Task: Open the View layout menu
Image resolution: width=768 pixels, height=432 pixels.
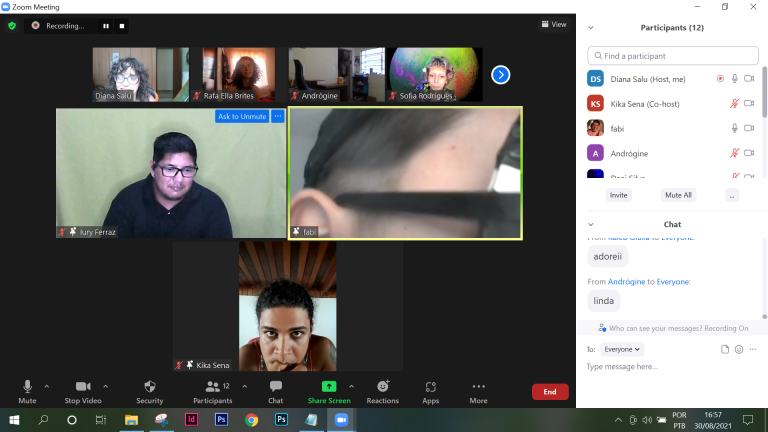Action: click(x=554, y=24)
